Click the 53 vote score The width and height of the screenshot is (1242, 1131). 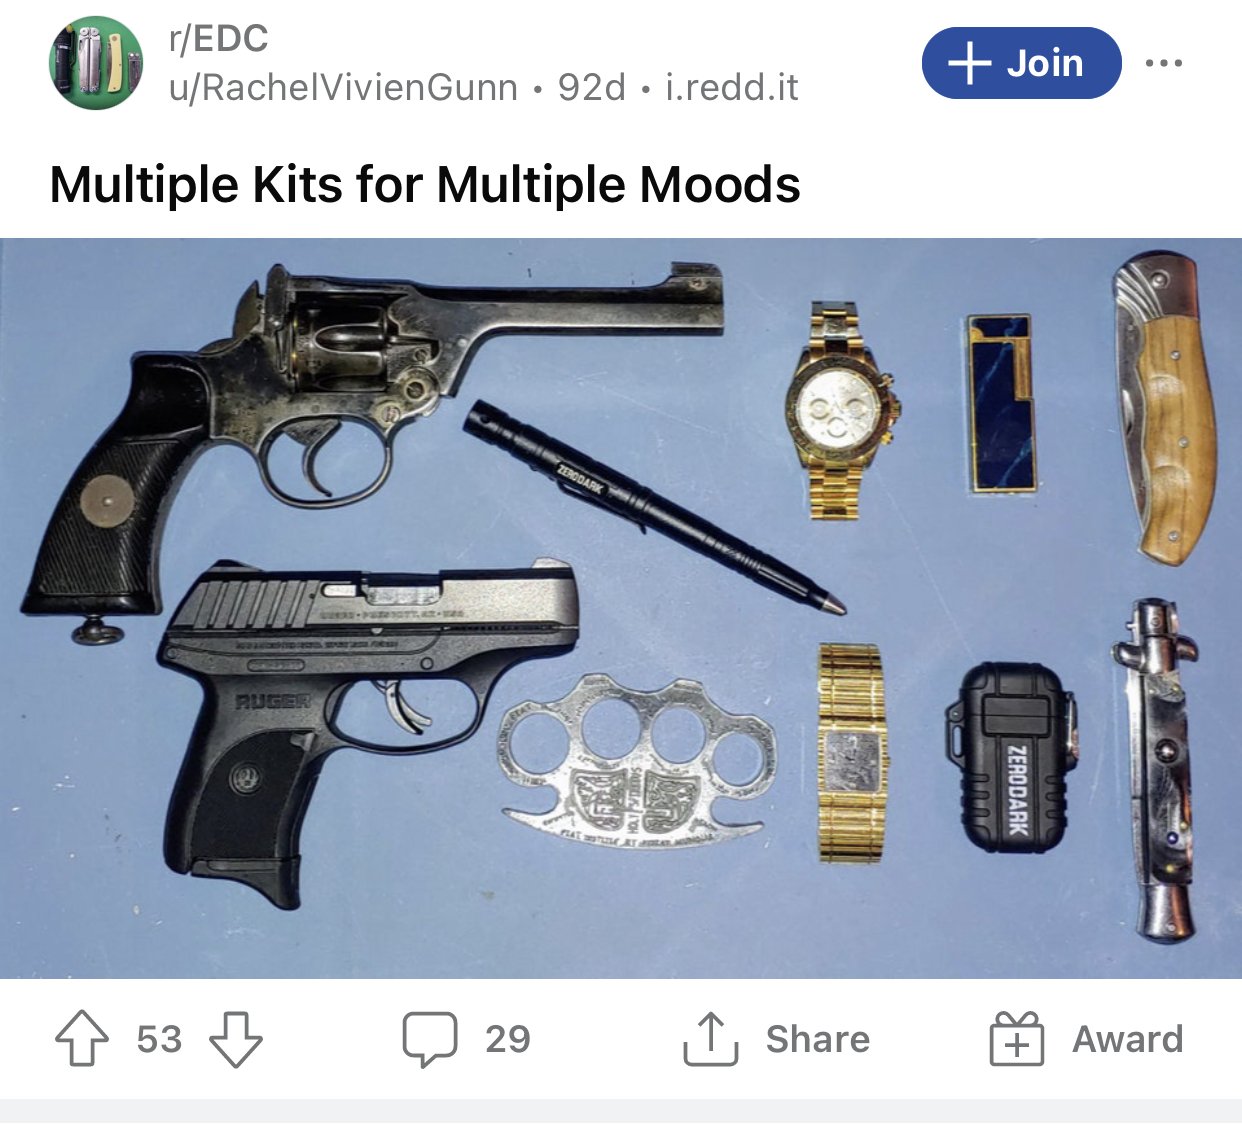(159, 1039)
